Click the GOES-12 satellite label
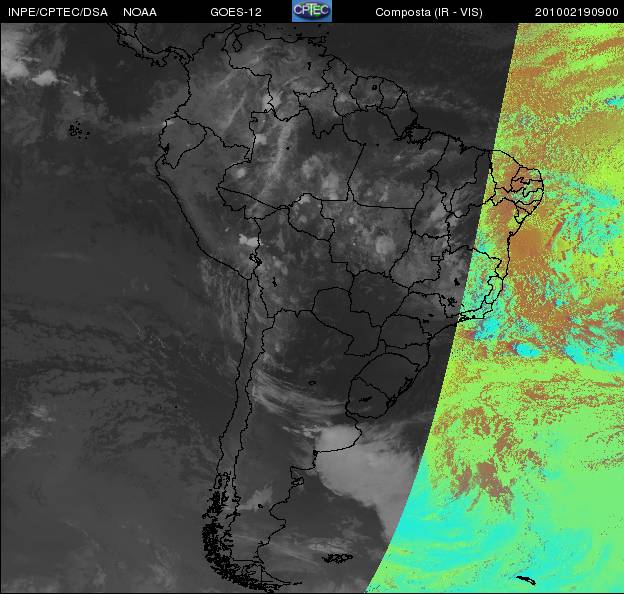The width and height of the screenshot is (624, 594). pyautogui.click(x=236, y=12)
